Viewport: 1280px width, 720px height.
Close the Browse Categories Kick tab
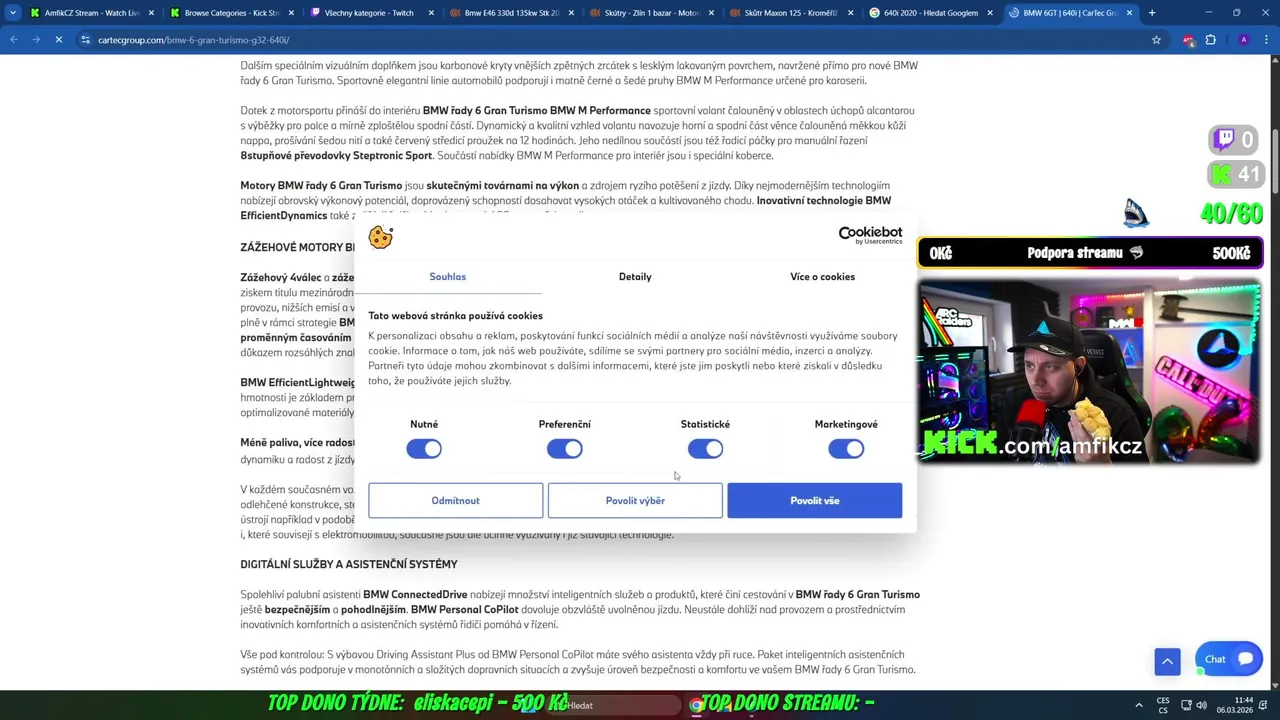tap(292, 13)
